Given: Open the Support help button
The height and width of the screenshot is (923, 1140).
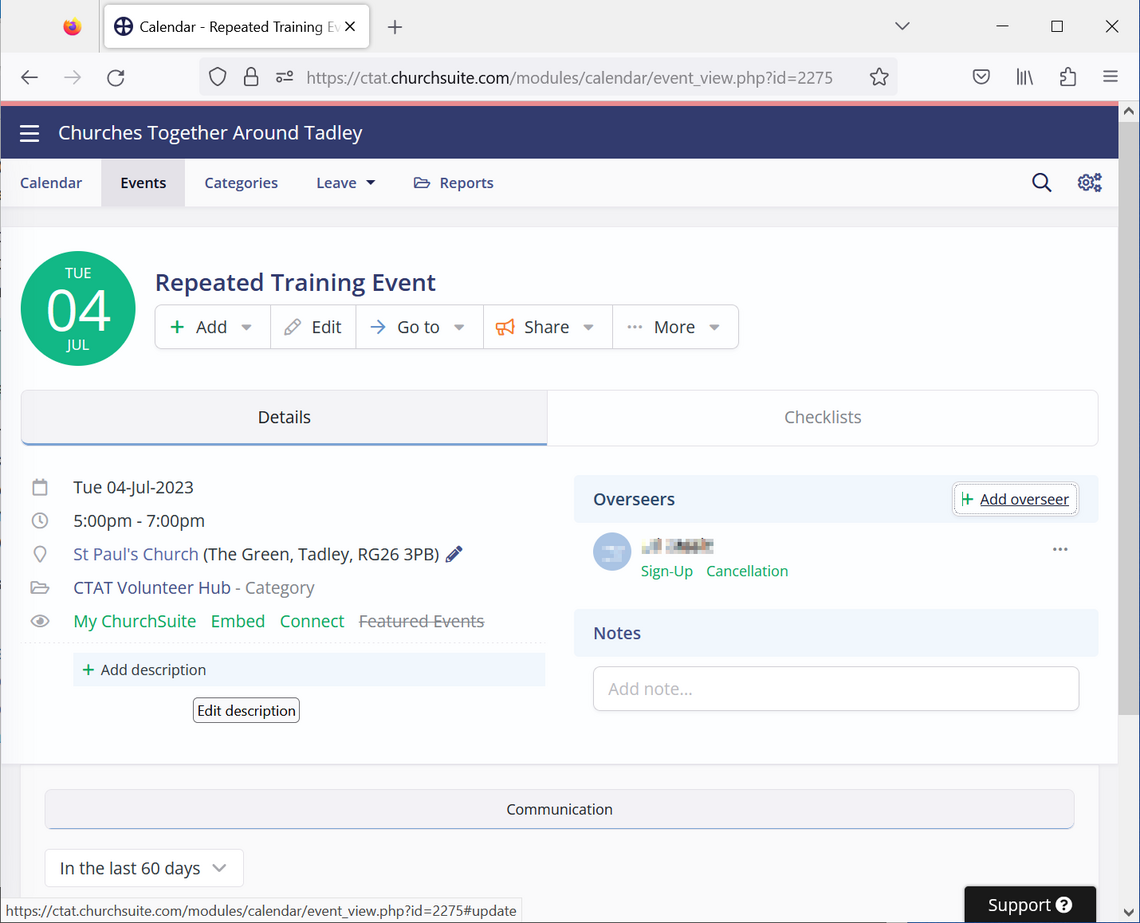Looking at the screenshot, I should point(1029,905).
